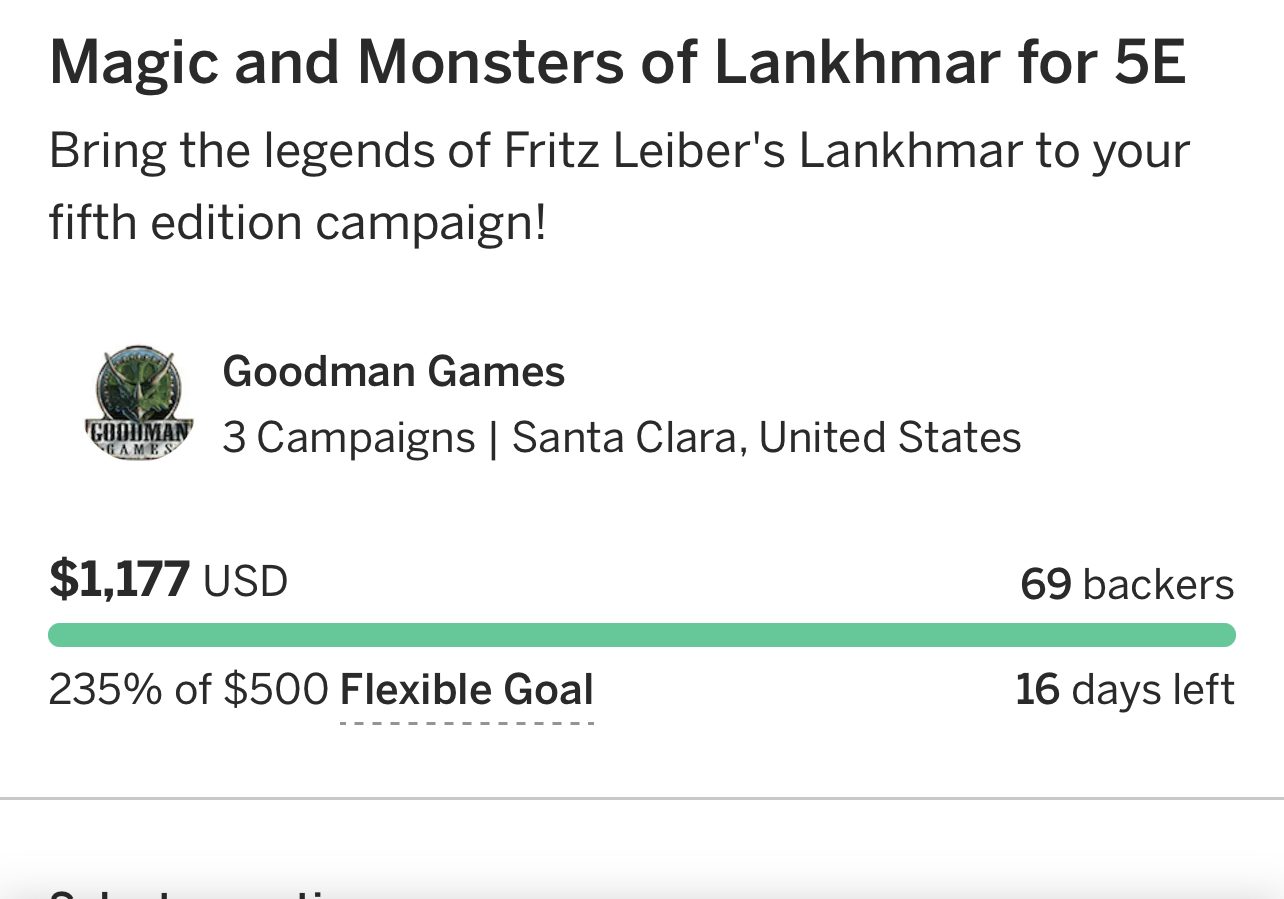Click the 3 Campaigns count text
The image size is (1284, 899).
point(348,438)
